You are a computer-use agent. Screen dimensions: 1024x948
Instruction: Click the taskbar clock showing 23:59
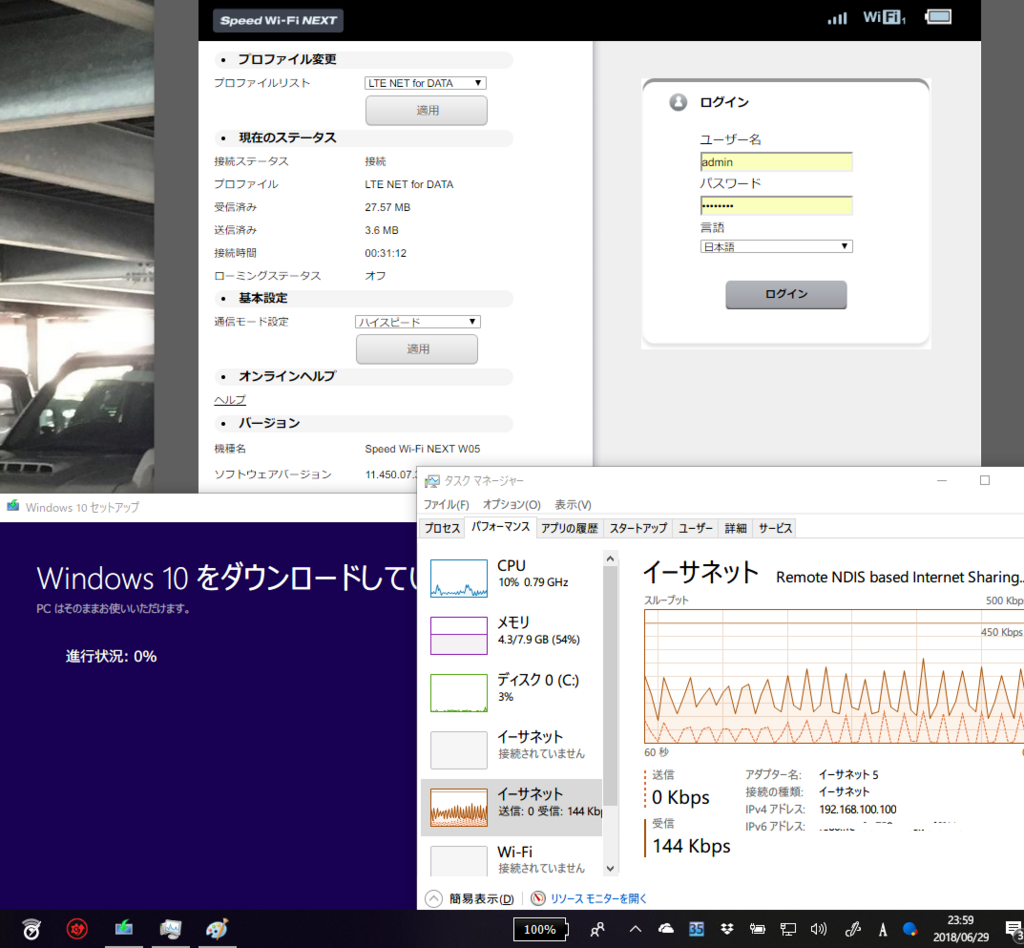click(961, 928)
